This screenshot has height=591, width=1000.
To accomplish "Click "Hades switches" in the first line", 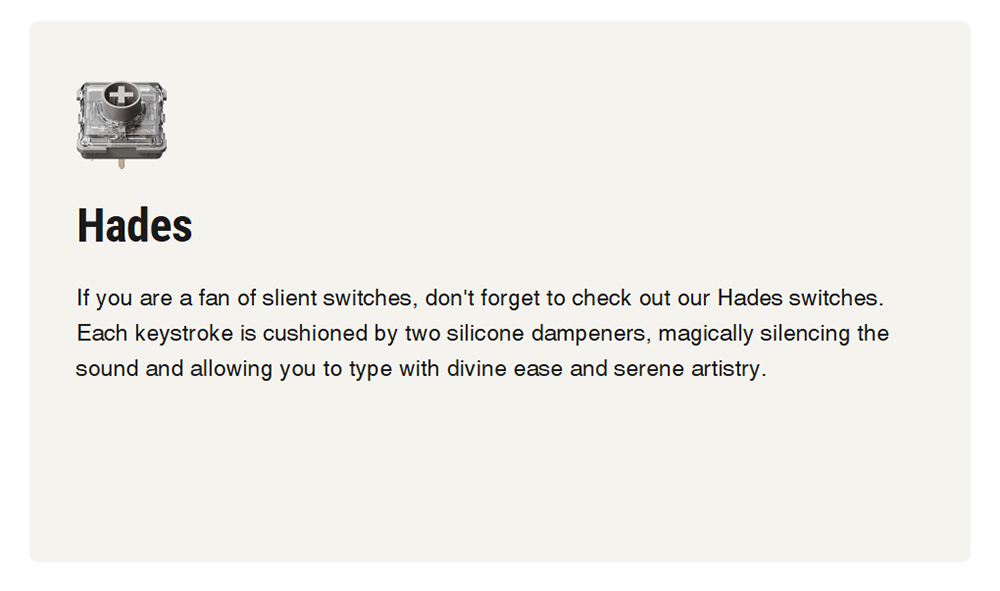I will click(800, 298).
